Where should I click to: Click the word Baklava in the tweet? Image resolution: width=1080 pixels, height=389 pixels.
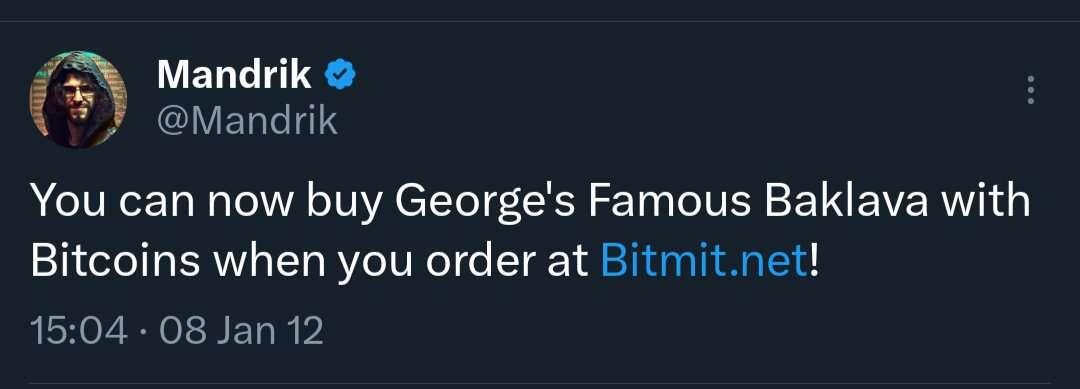coord(849,200)
